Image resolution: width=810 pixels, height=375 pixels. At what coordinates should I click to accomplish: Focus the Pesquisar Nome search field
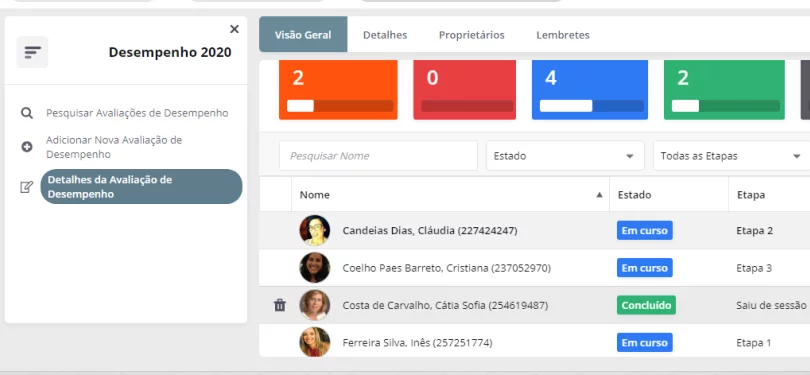pyautogui.click(x=378, y=155)
